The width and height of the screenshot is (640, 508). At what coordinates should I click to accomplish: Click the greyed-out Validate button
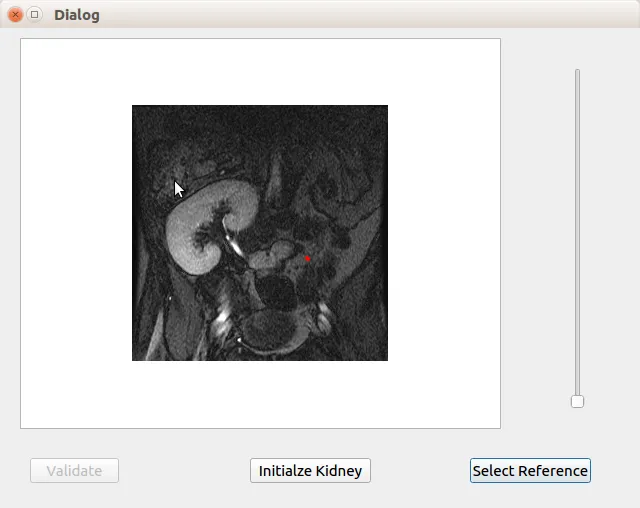74,470
